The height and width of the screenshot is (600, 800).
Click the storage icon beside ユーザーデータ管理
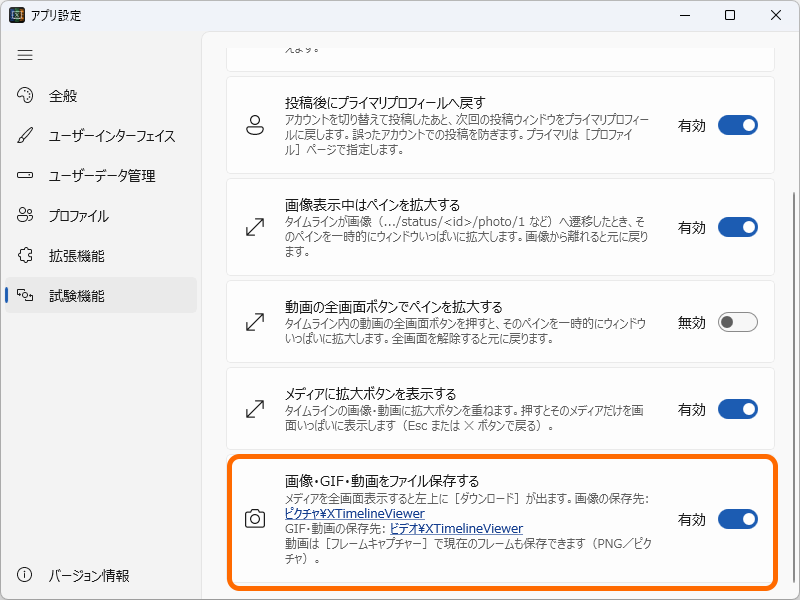25,176
